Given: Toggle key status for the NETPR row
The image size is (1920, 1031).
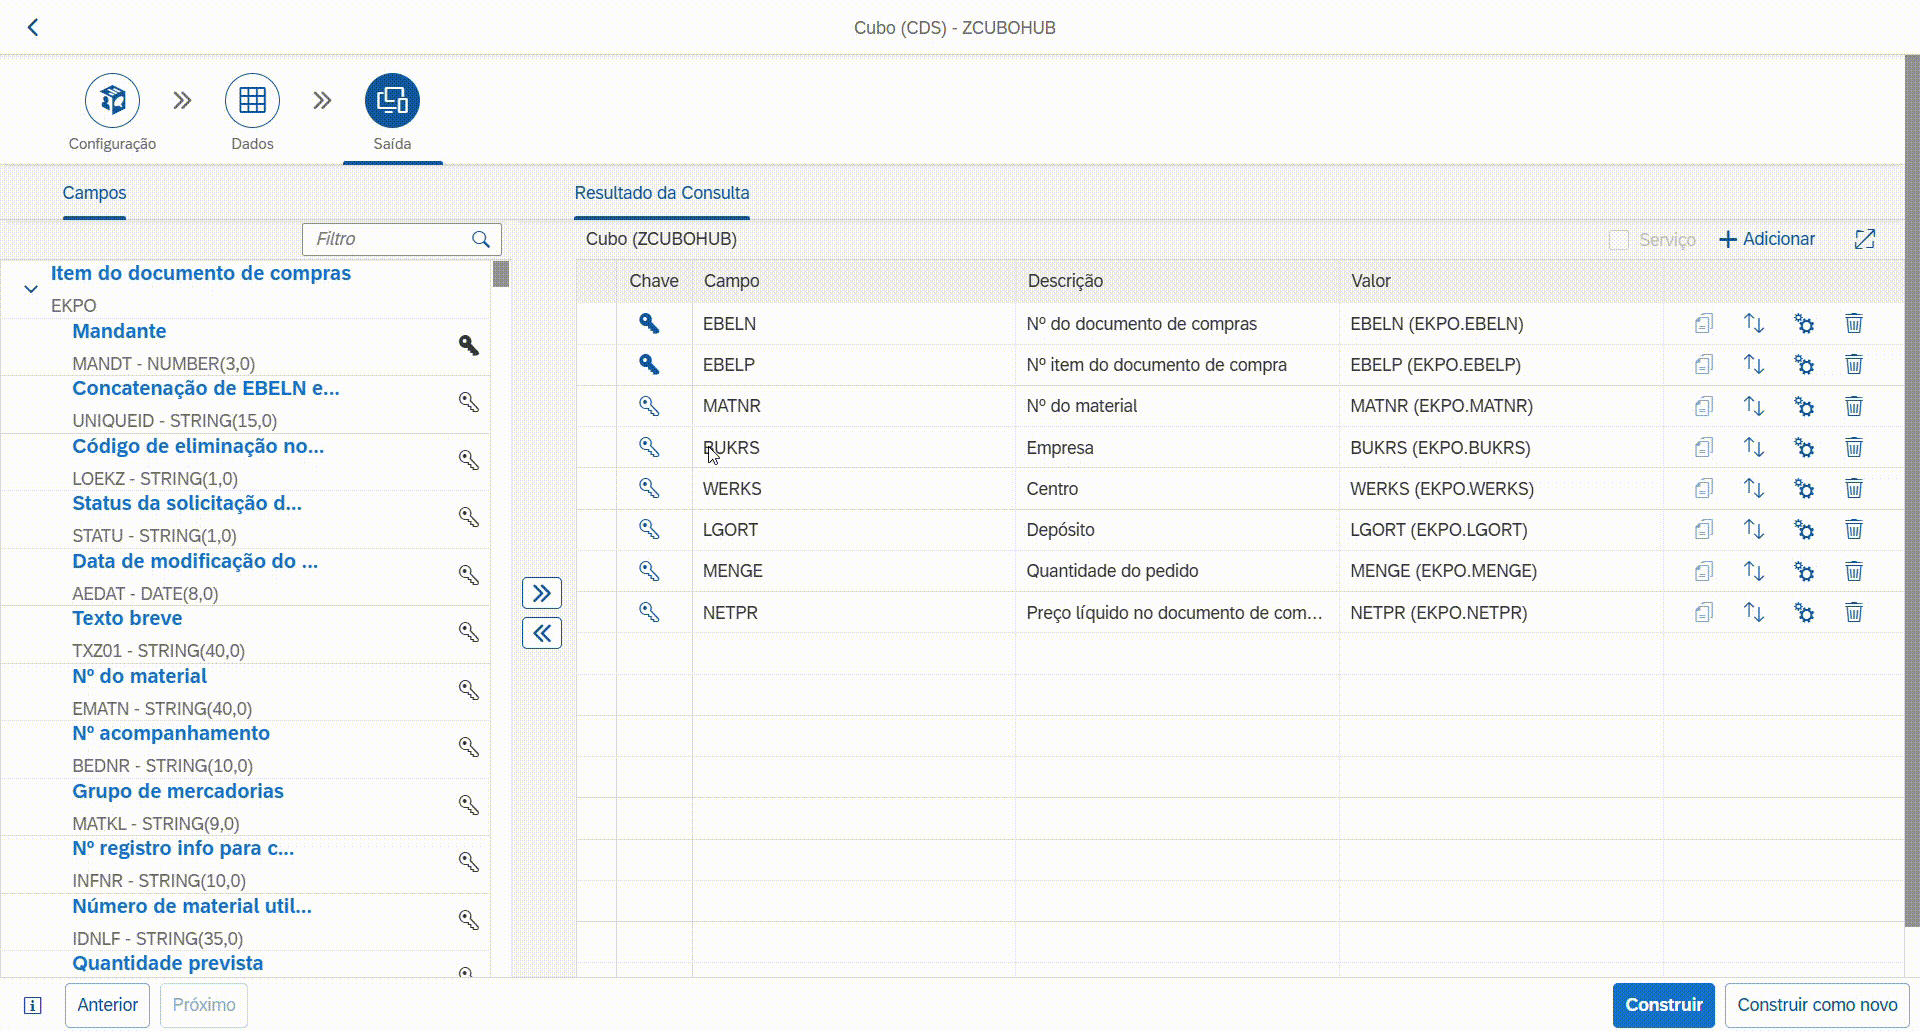Looking at the screenshot, I should pos(649,612).
